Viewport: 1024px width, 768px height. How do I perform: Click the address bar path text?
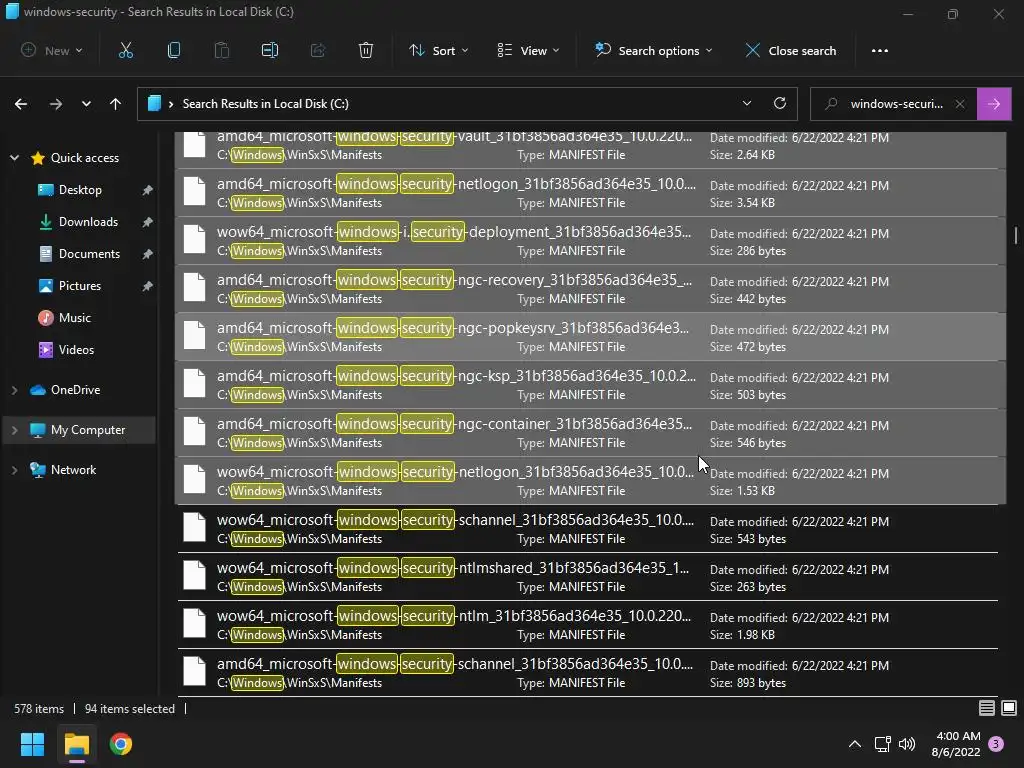265,104
